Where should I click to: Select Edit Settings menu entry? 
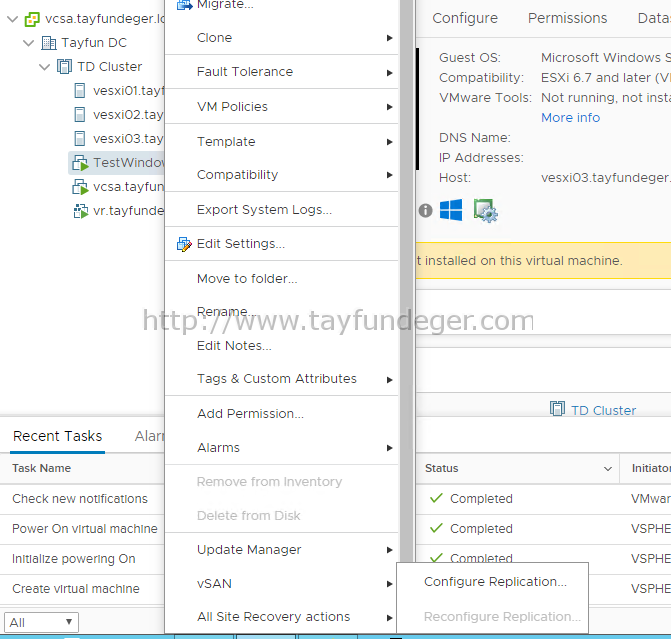point(281,244)
